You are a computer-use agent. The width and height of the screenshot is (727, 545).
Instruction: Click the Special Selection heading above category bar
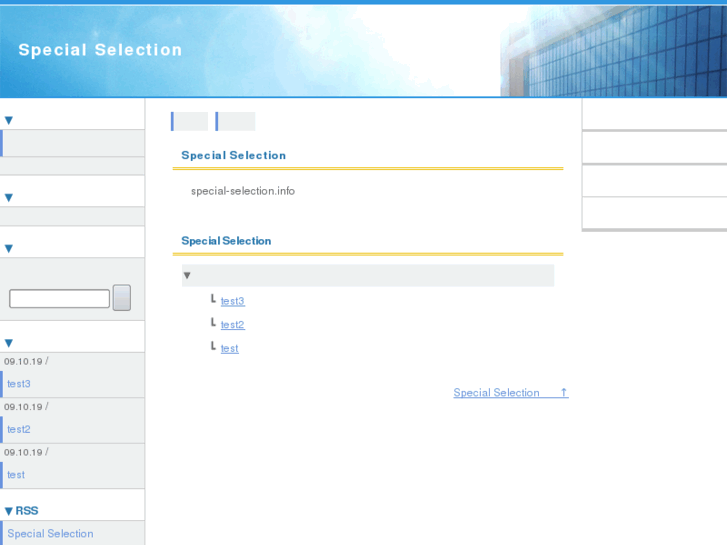coord(226,241)
